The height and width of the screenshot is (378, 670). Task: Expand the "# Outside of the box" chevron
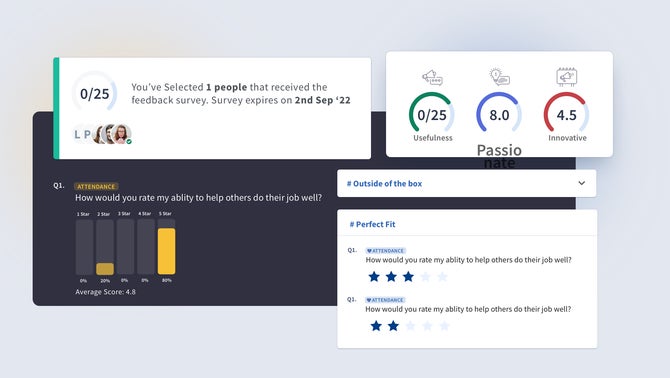point(582,183)
